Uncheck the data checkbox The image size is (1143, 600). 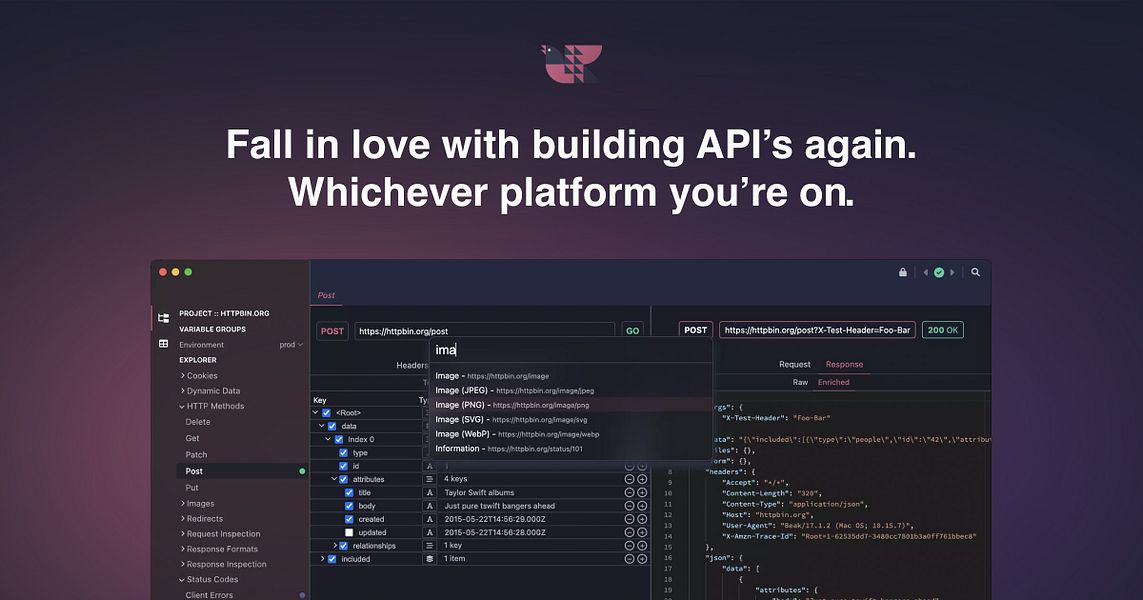[332, 426]
